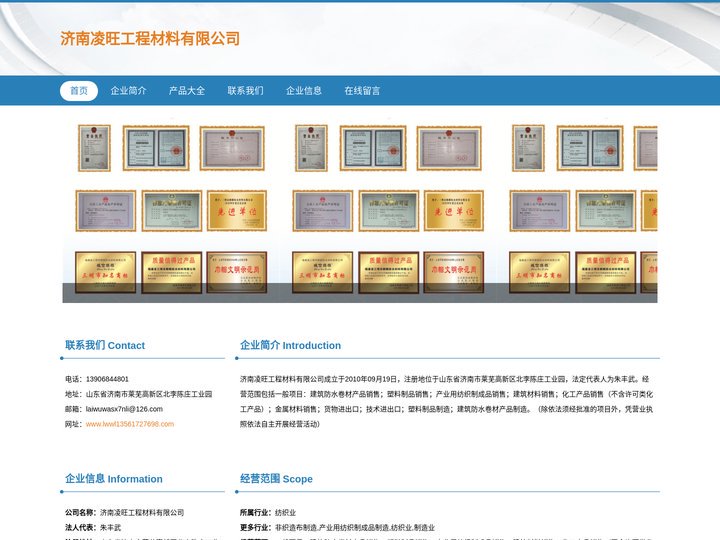Click the 联系我们 Contact heading
Image resolution: width=720 pixels, height=540 pixels.
click(105, 345)
